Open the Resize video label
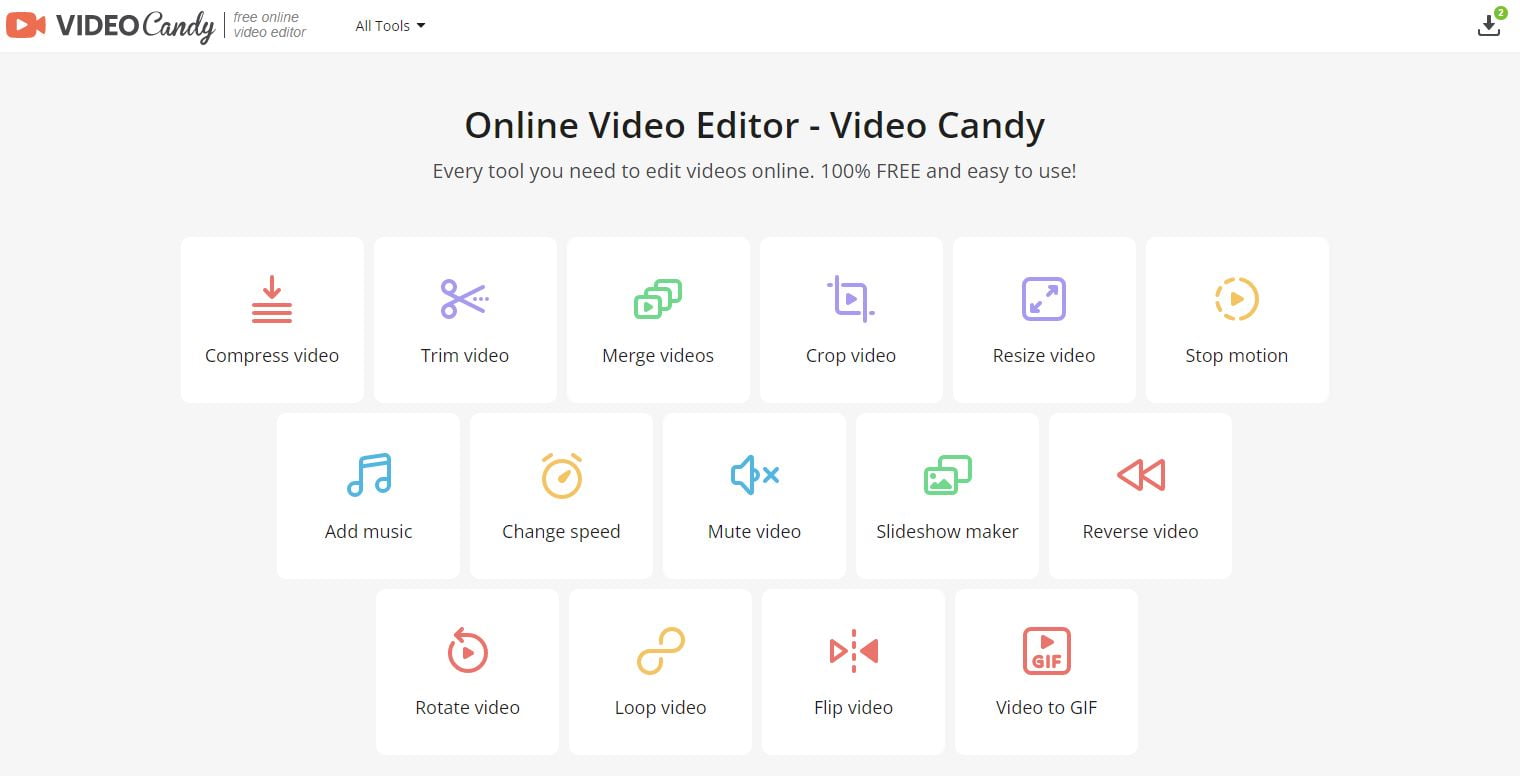The image size is (1520, 776). (x=1044, y=356)
